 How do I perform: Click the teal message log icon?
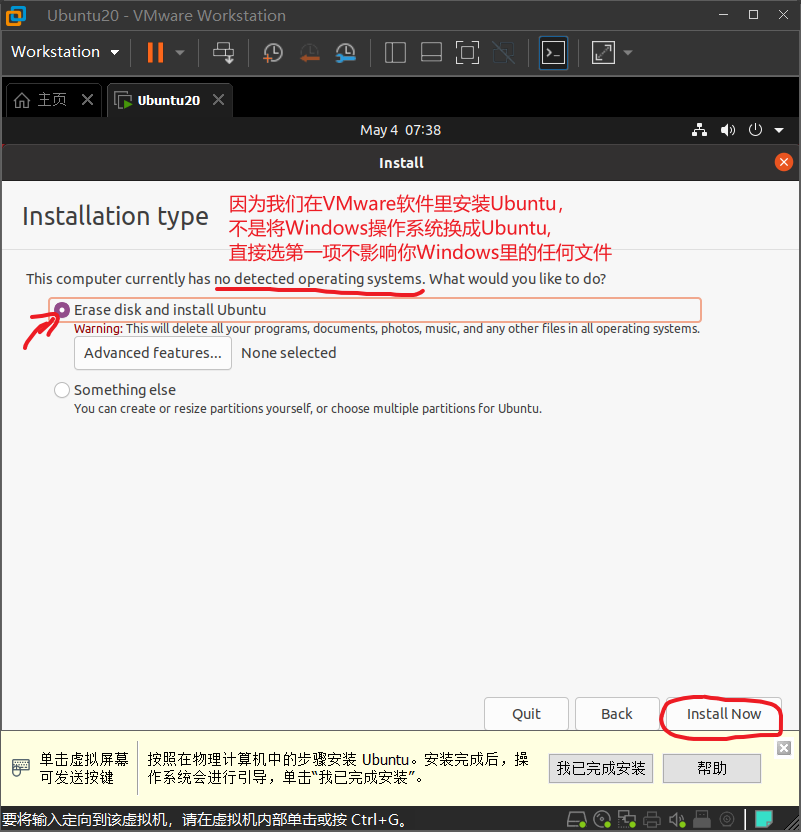pyautogui.click(x=764, y=820)
